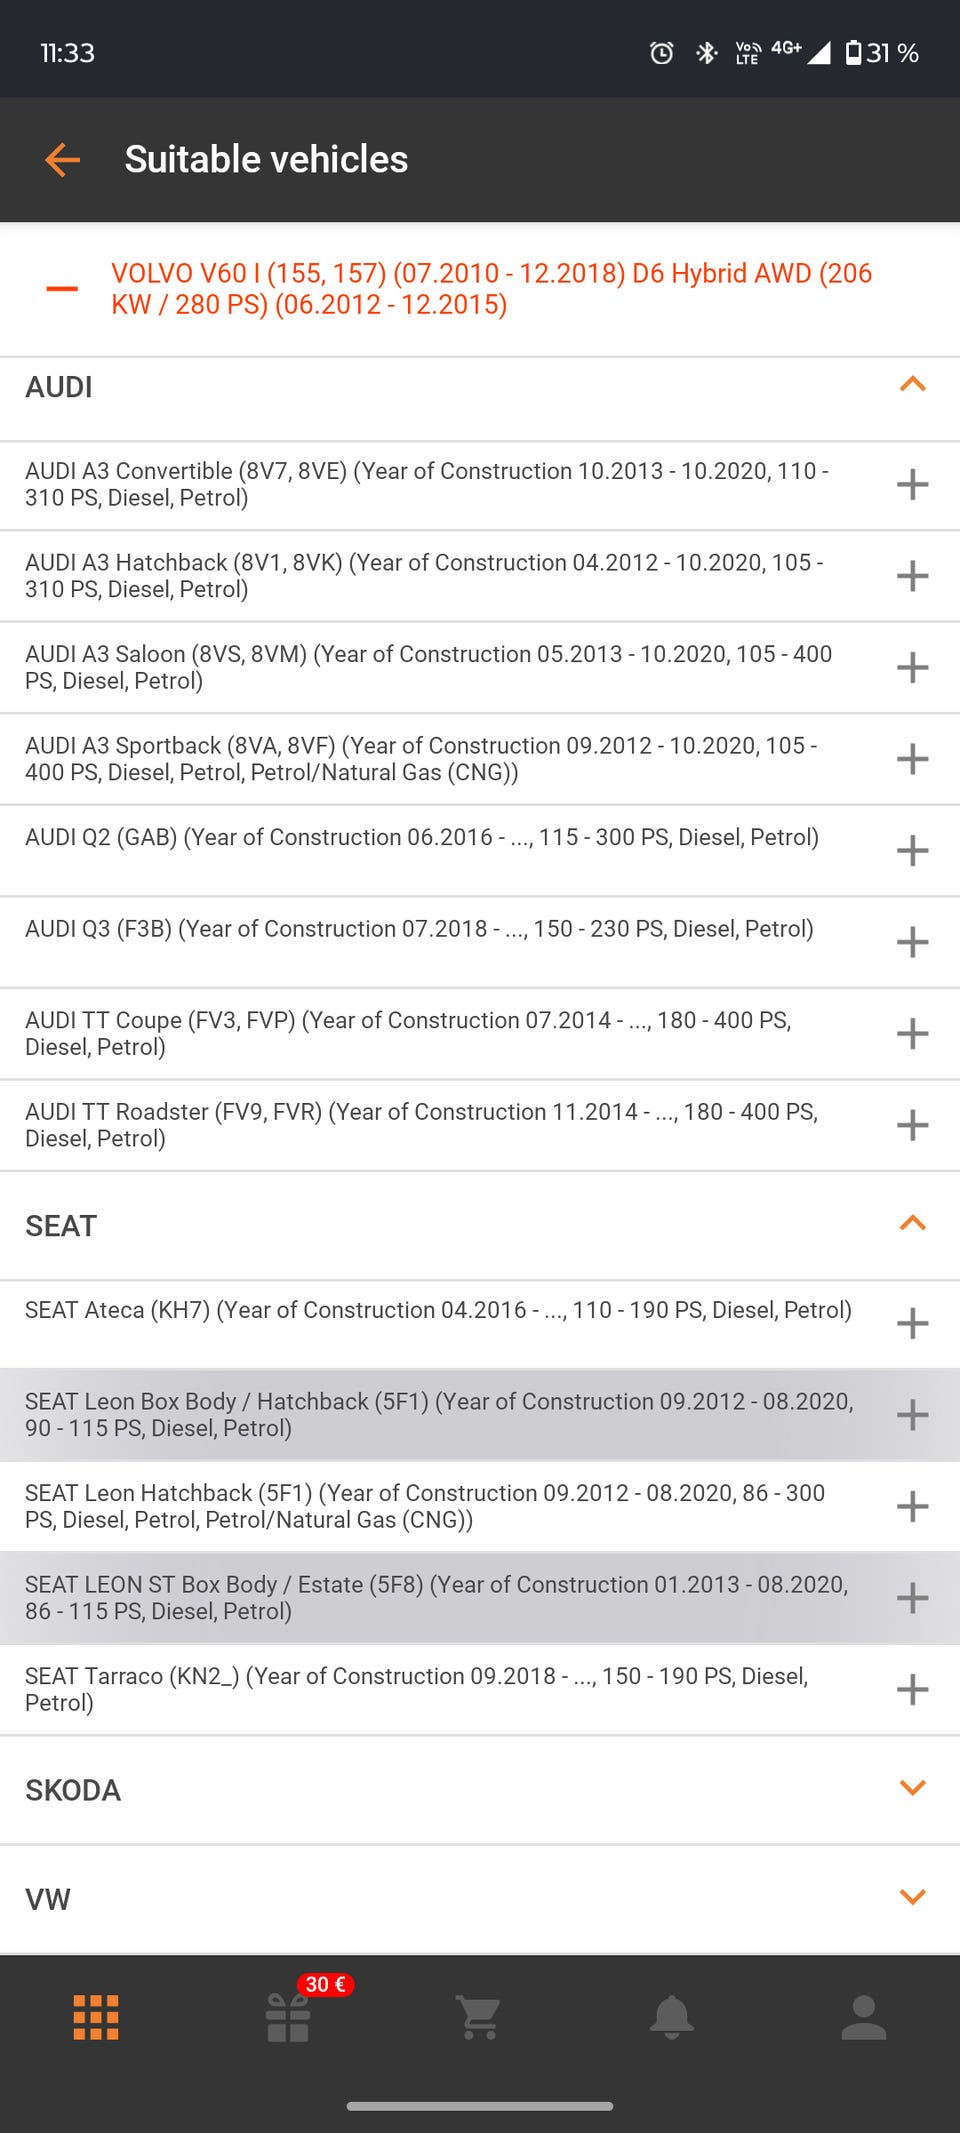Open the shopping cart
Viewport: 960px width, 2133px height.
click(x=480, y=2017)
